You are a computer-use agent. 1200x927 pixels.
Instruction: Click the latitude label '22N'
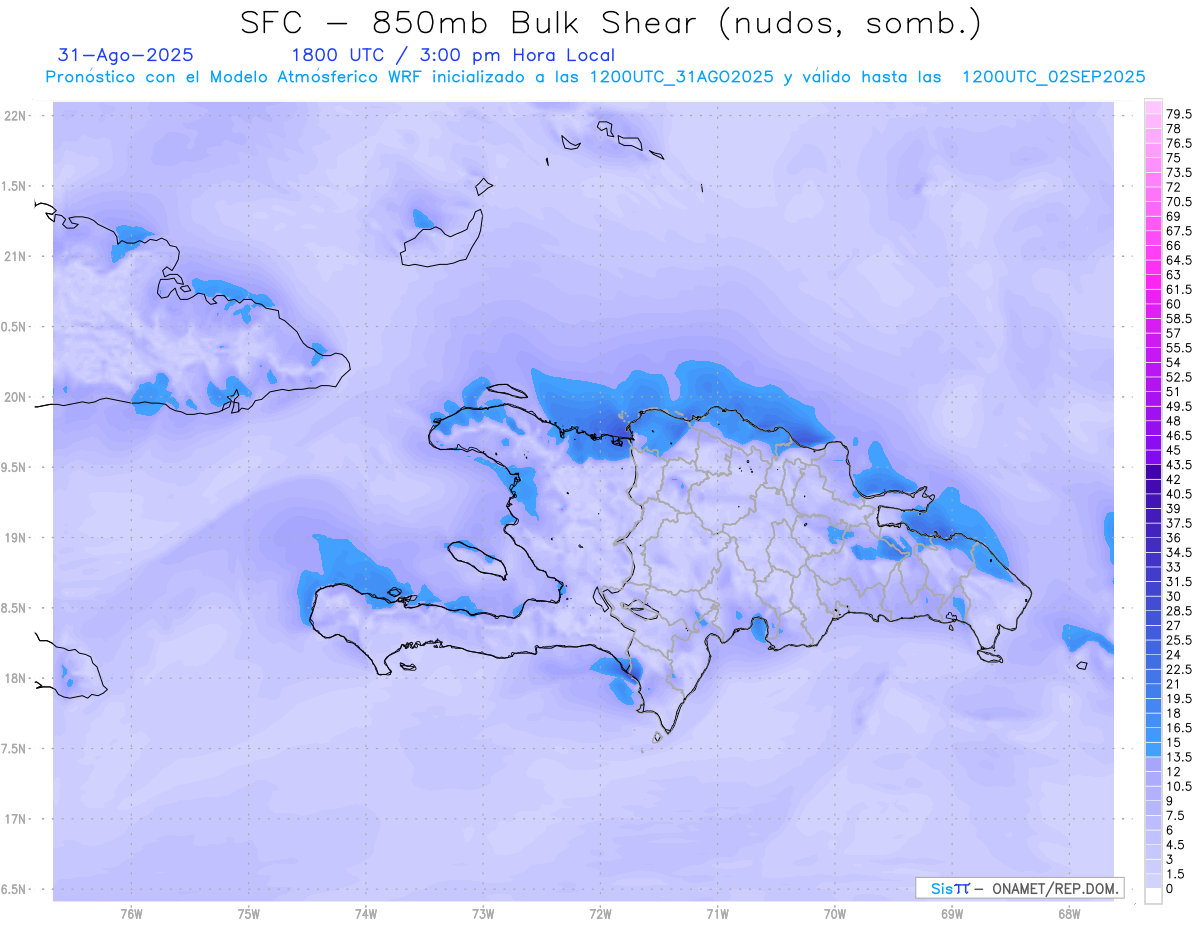pyautogui.click(x=17, y=116)
